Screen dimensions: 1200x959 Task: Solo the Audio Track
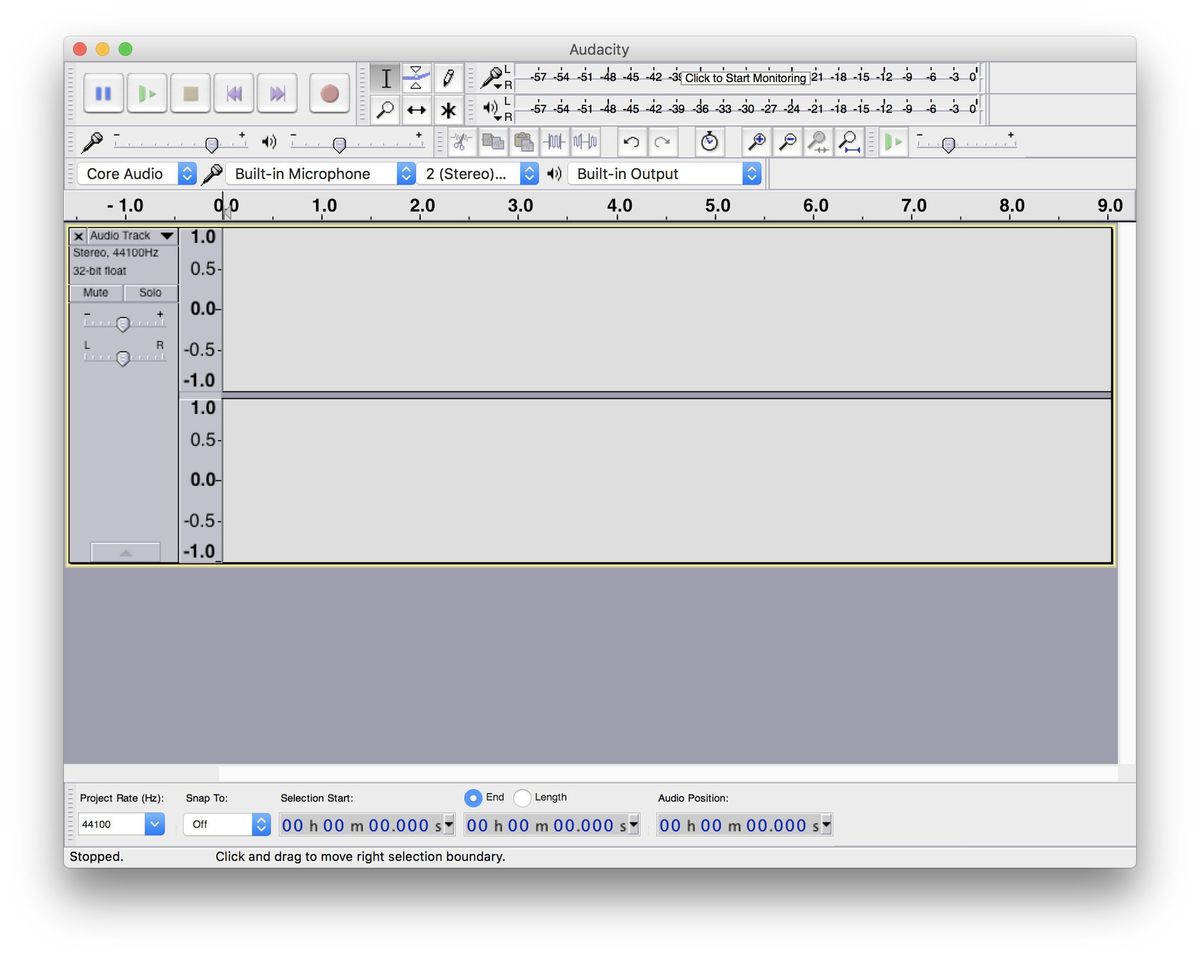(149, 292)
